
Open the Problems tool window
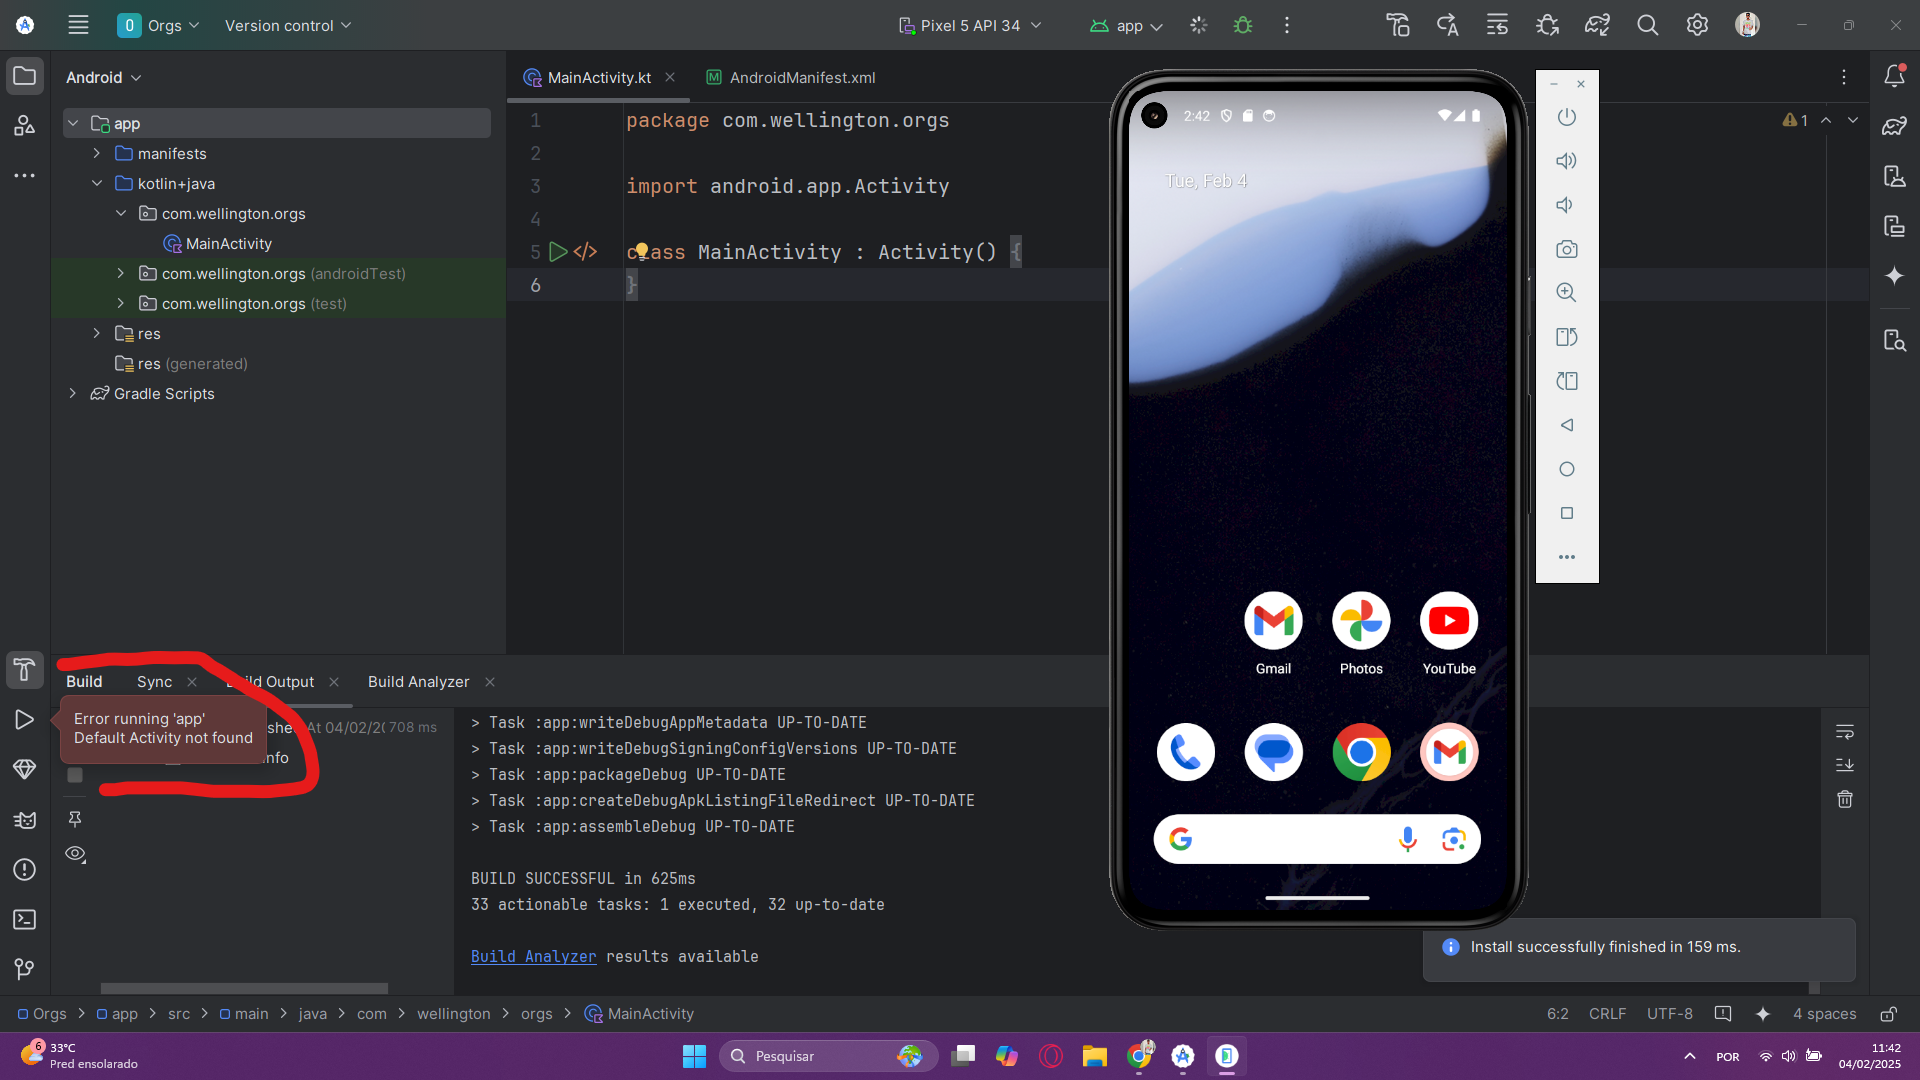[x=25, y=870]
